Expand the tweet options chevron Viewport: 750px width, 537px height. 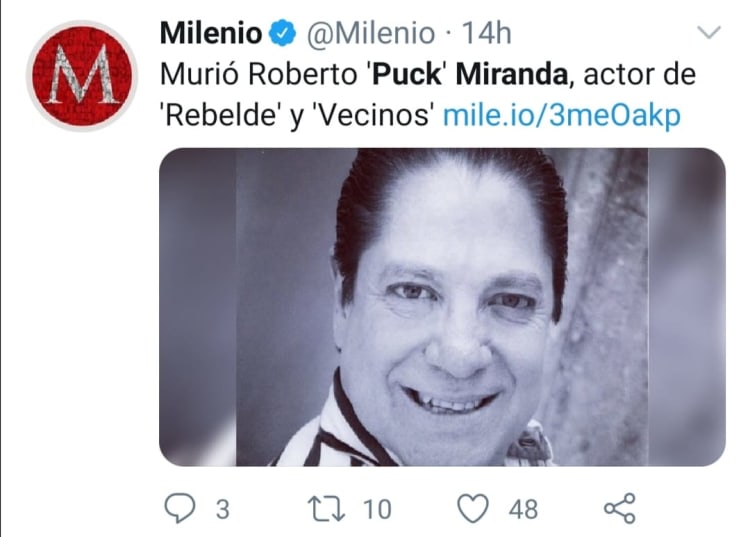click(708, 34)
